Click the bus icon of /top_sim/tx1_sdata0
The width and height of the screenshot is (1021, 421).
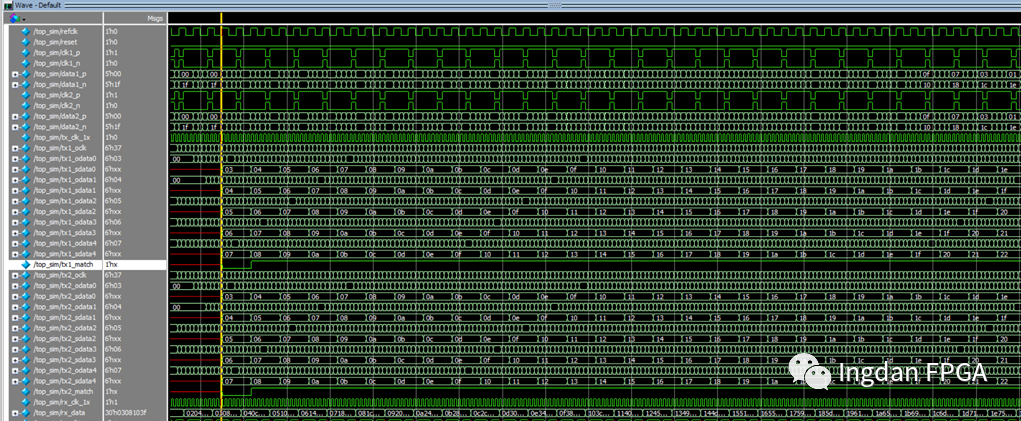coord(26,169)
